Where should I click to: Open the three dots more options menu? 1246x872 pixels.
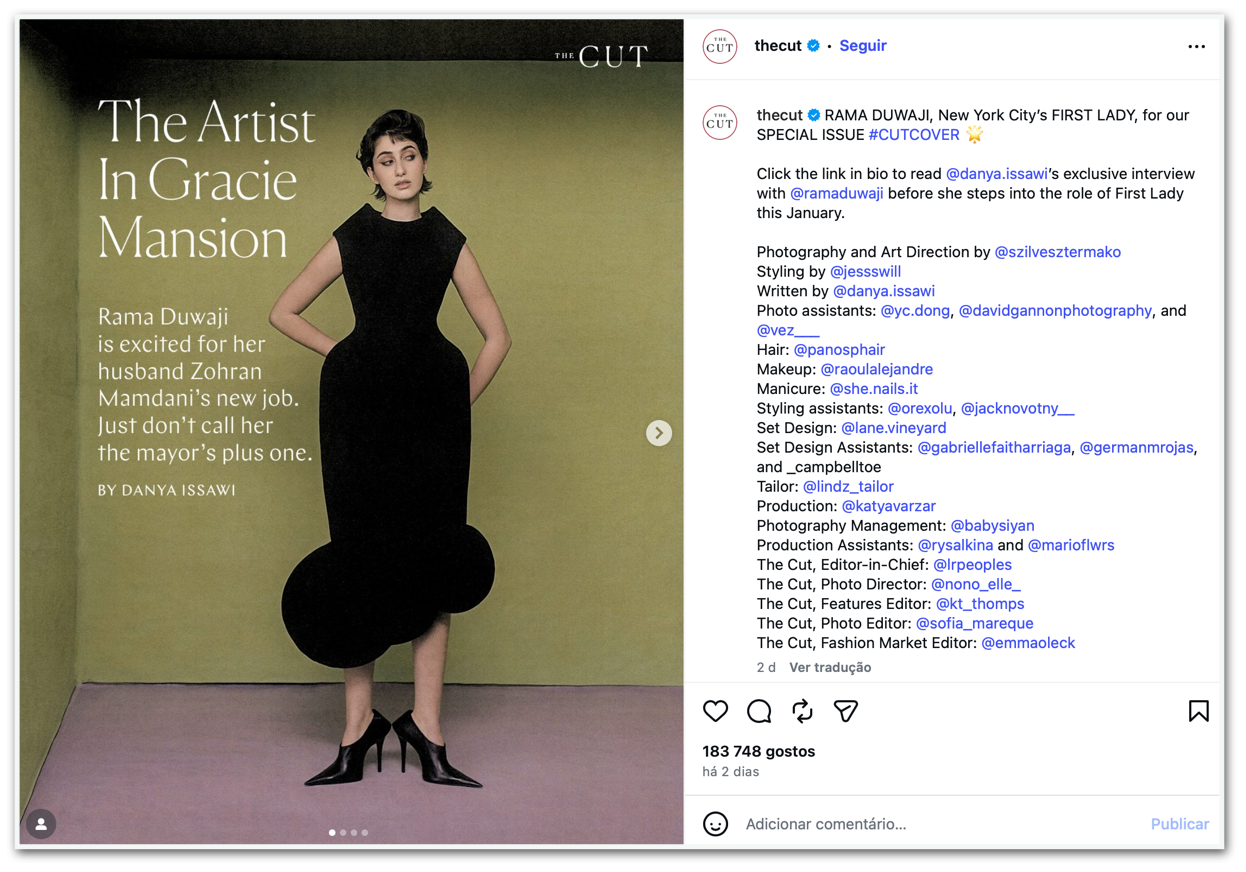(x=1196, y=46)
